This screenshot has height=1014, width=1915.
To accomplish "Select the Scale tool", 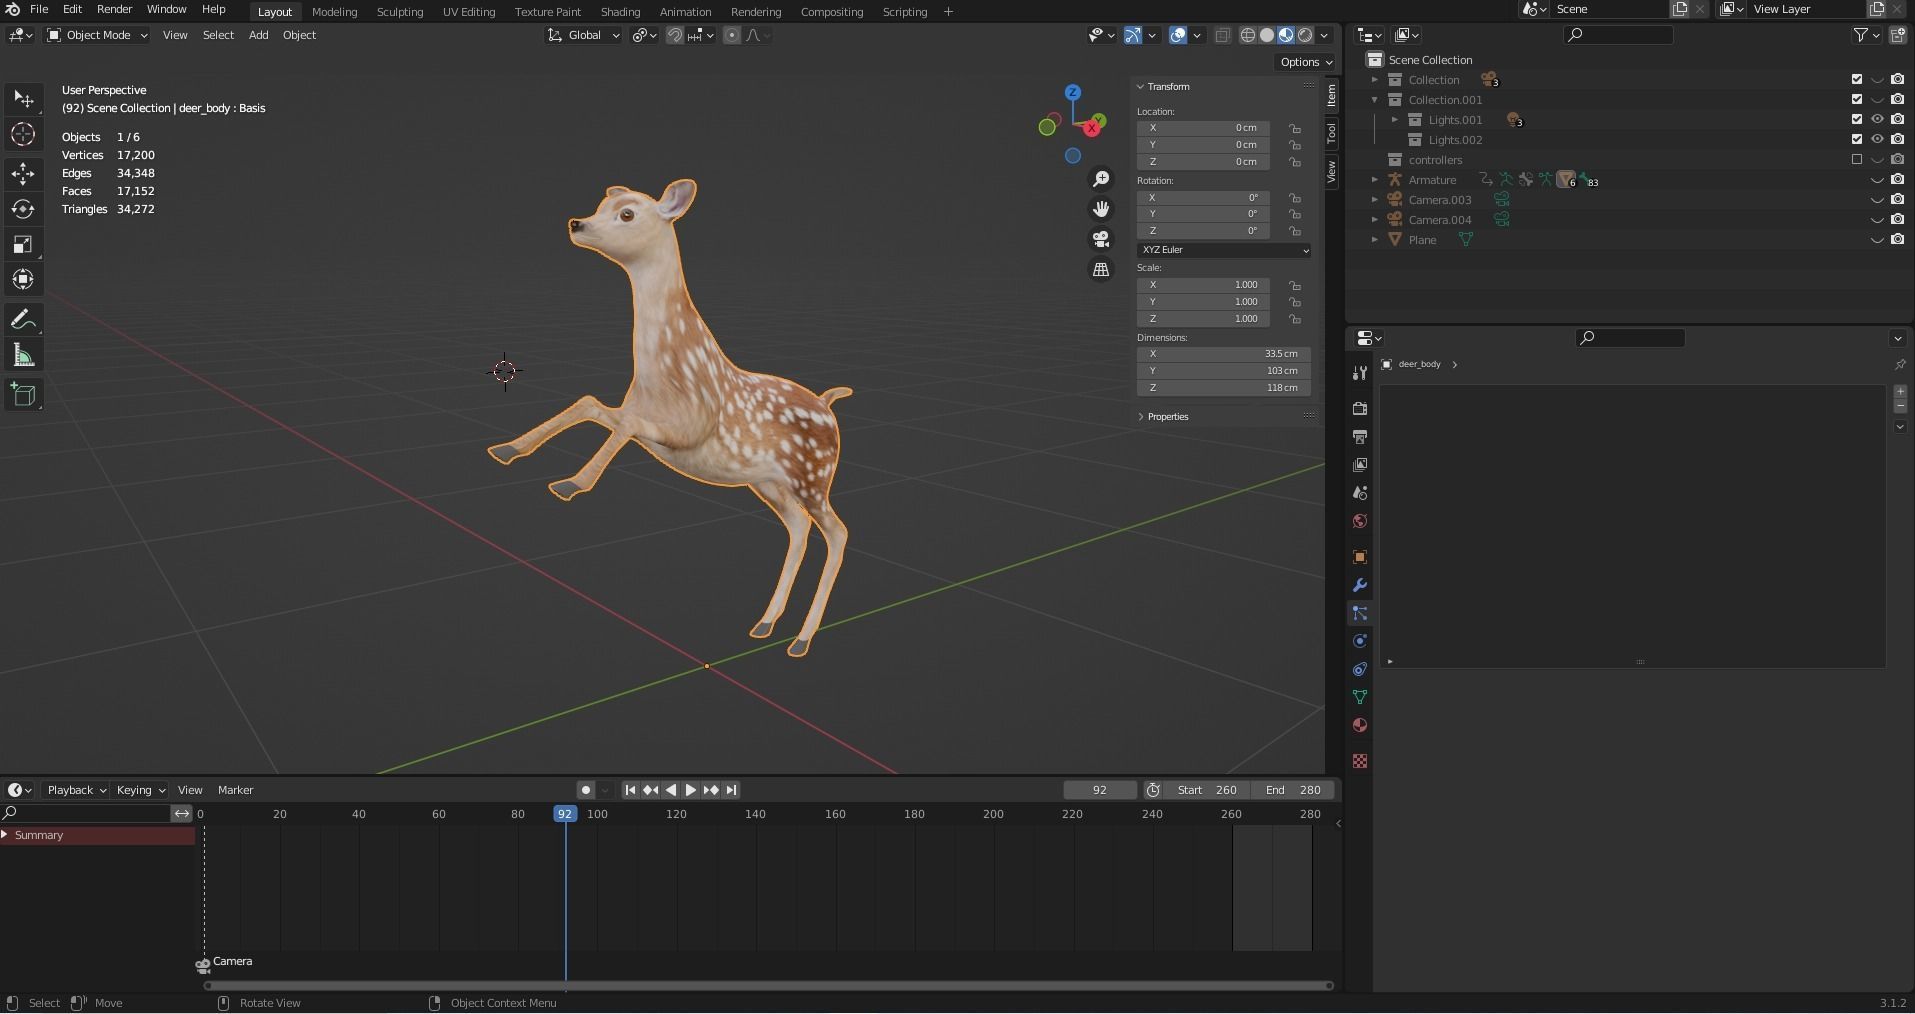I will coord(23,244).
